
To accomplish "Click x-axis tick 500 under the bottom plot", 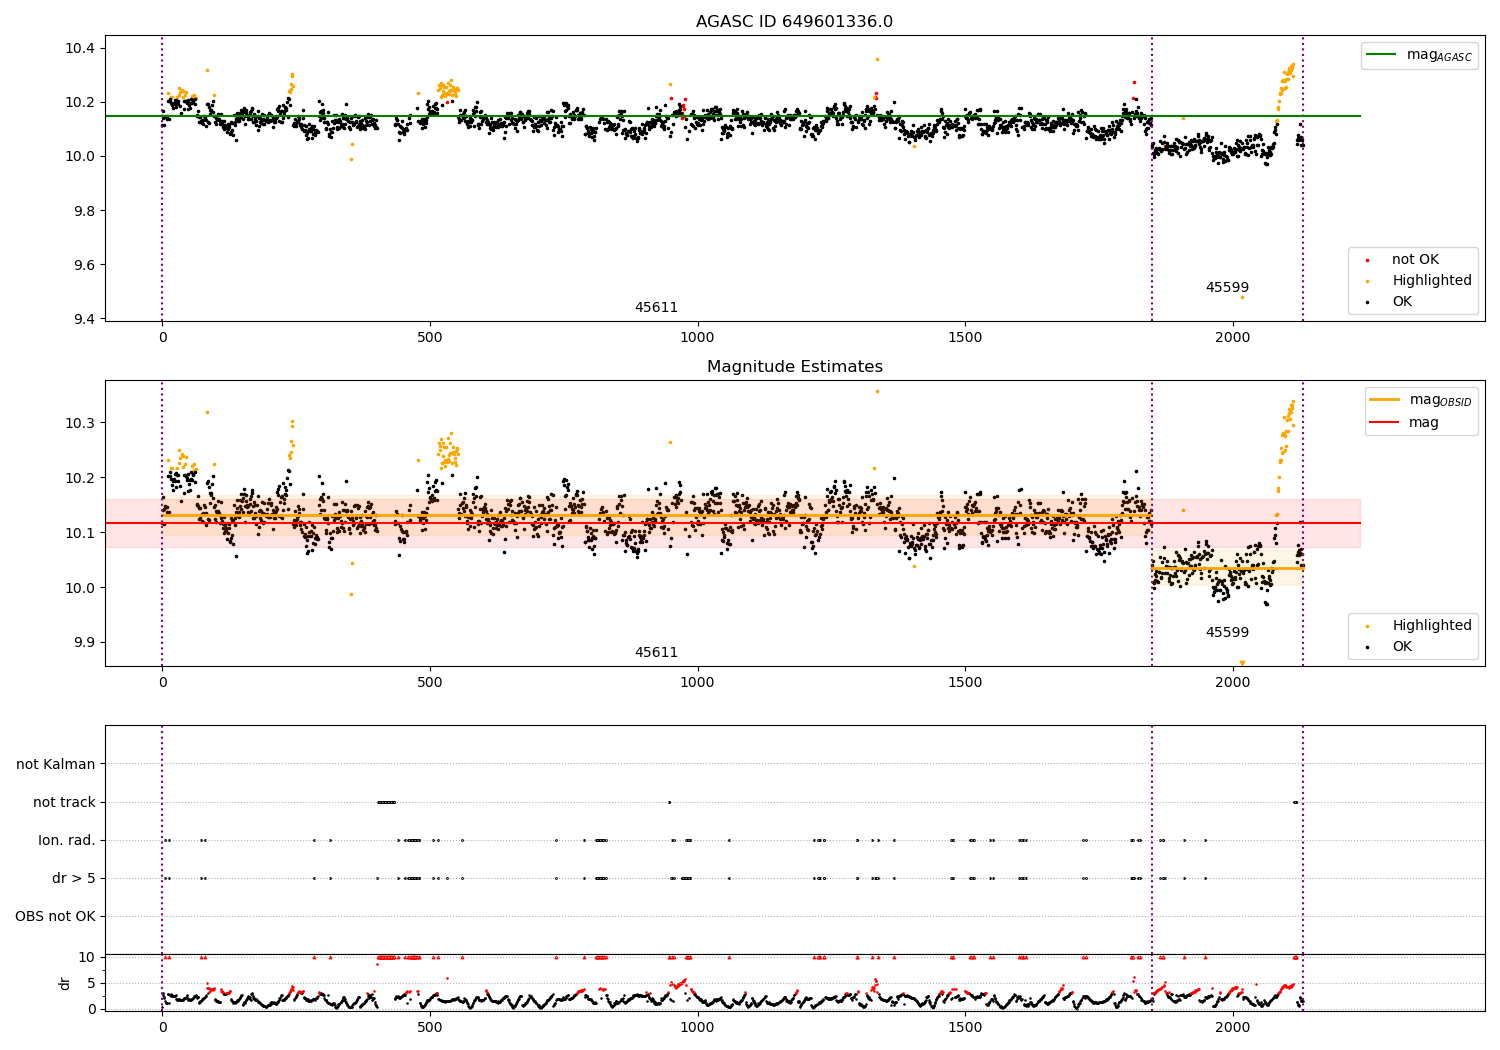I will coord(430,1028).
